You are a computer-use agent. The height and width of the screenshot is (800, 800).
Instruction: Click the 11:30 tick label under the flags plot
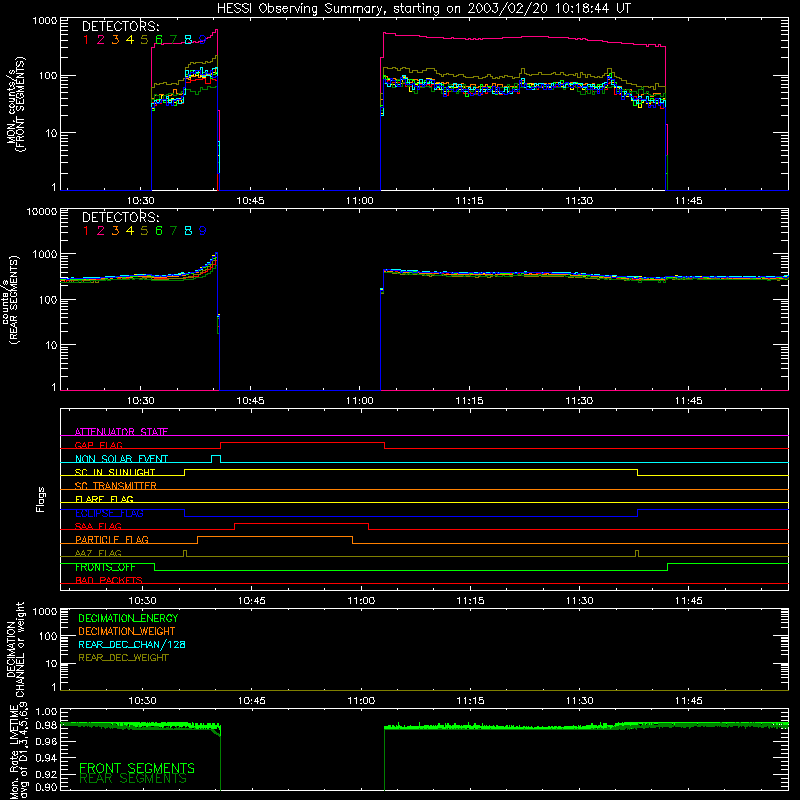(x=579, y=601)
